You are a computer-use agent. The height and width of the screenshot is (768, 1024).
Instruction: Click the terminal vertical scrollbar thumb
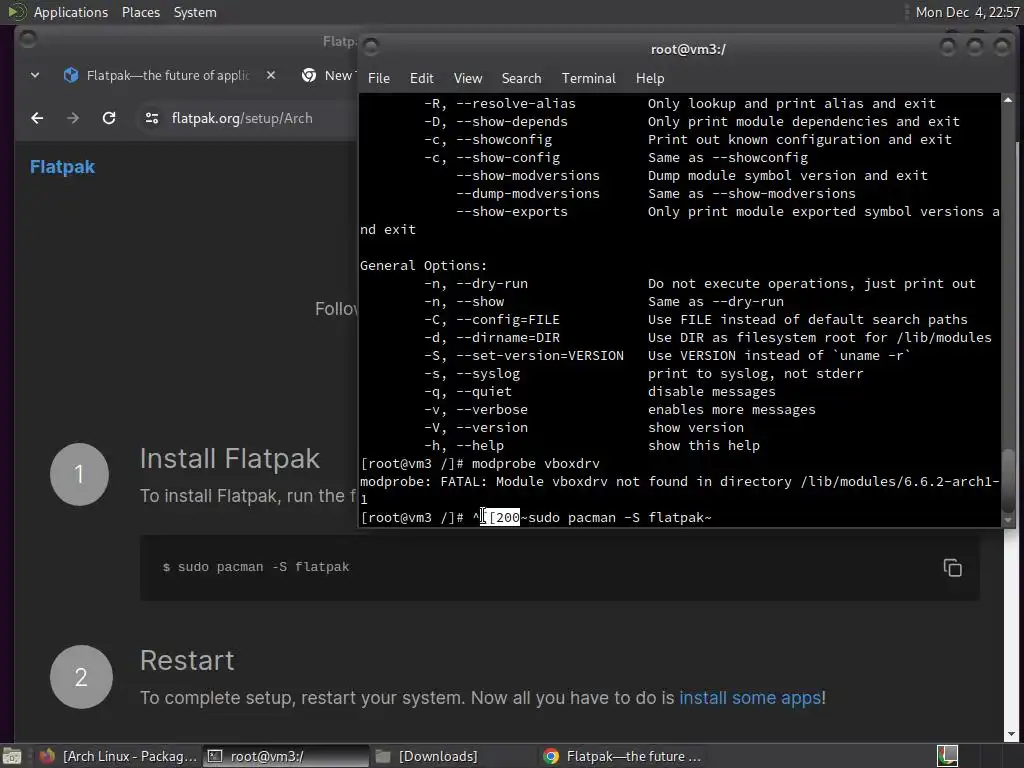[1009, 480]
